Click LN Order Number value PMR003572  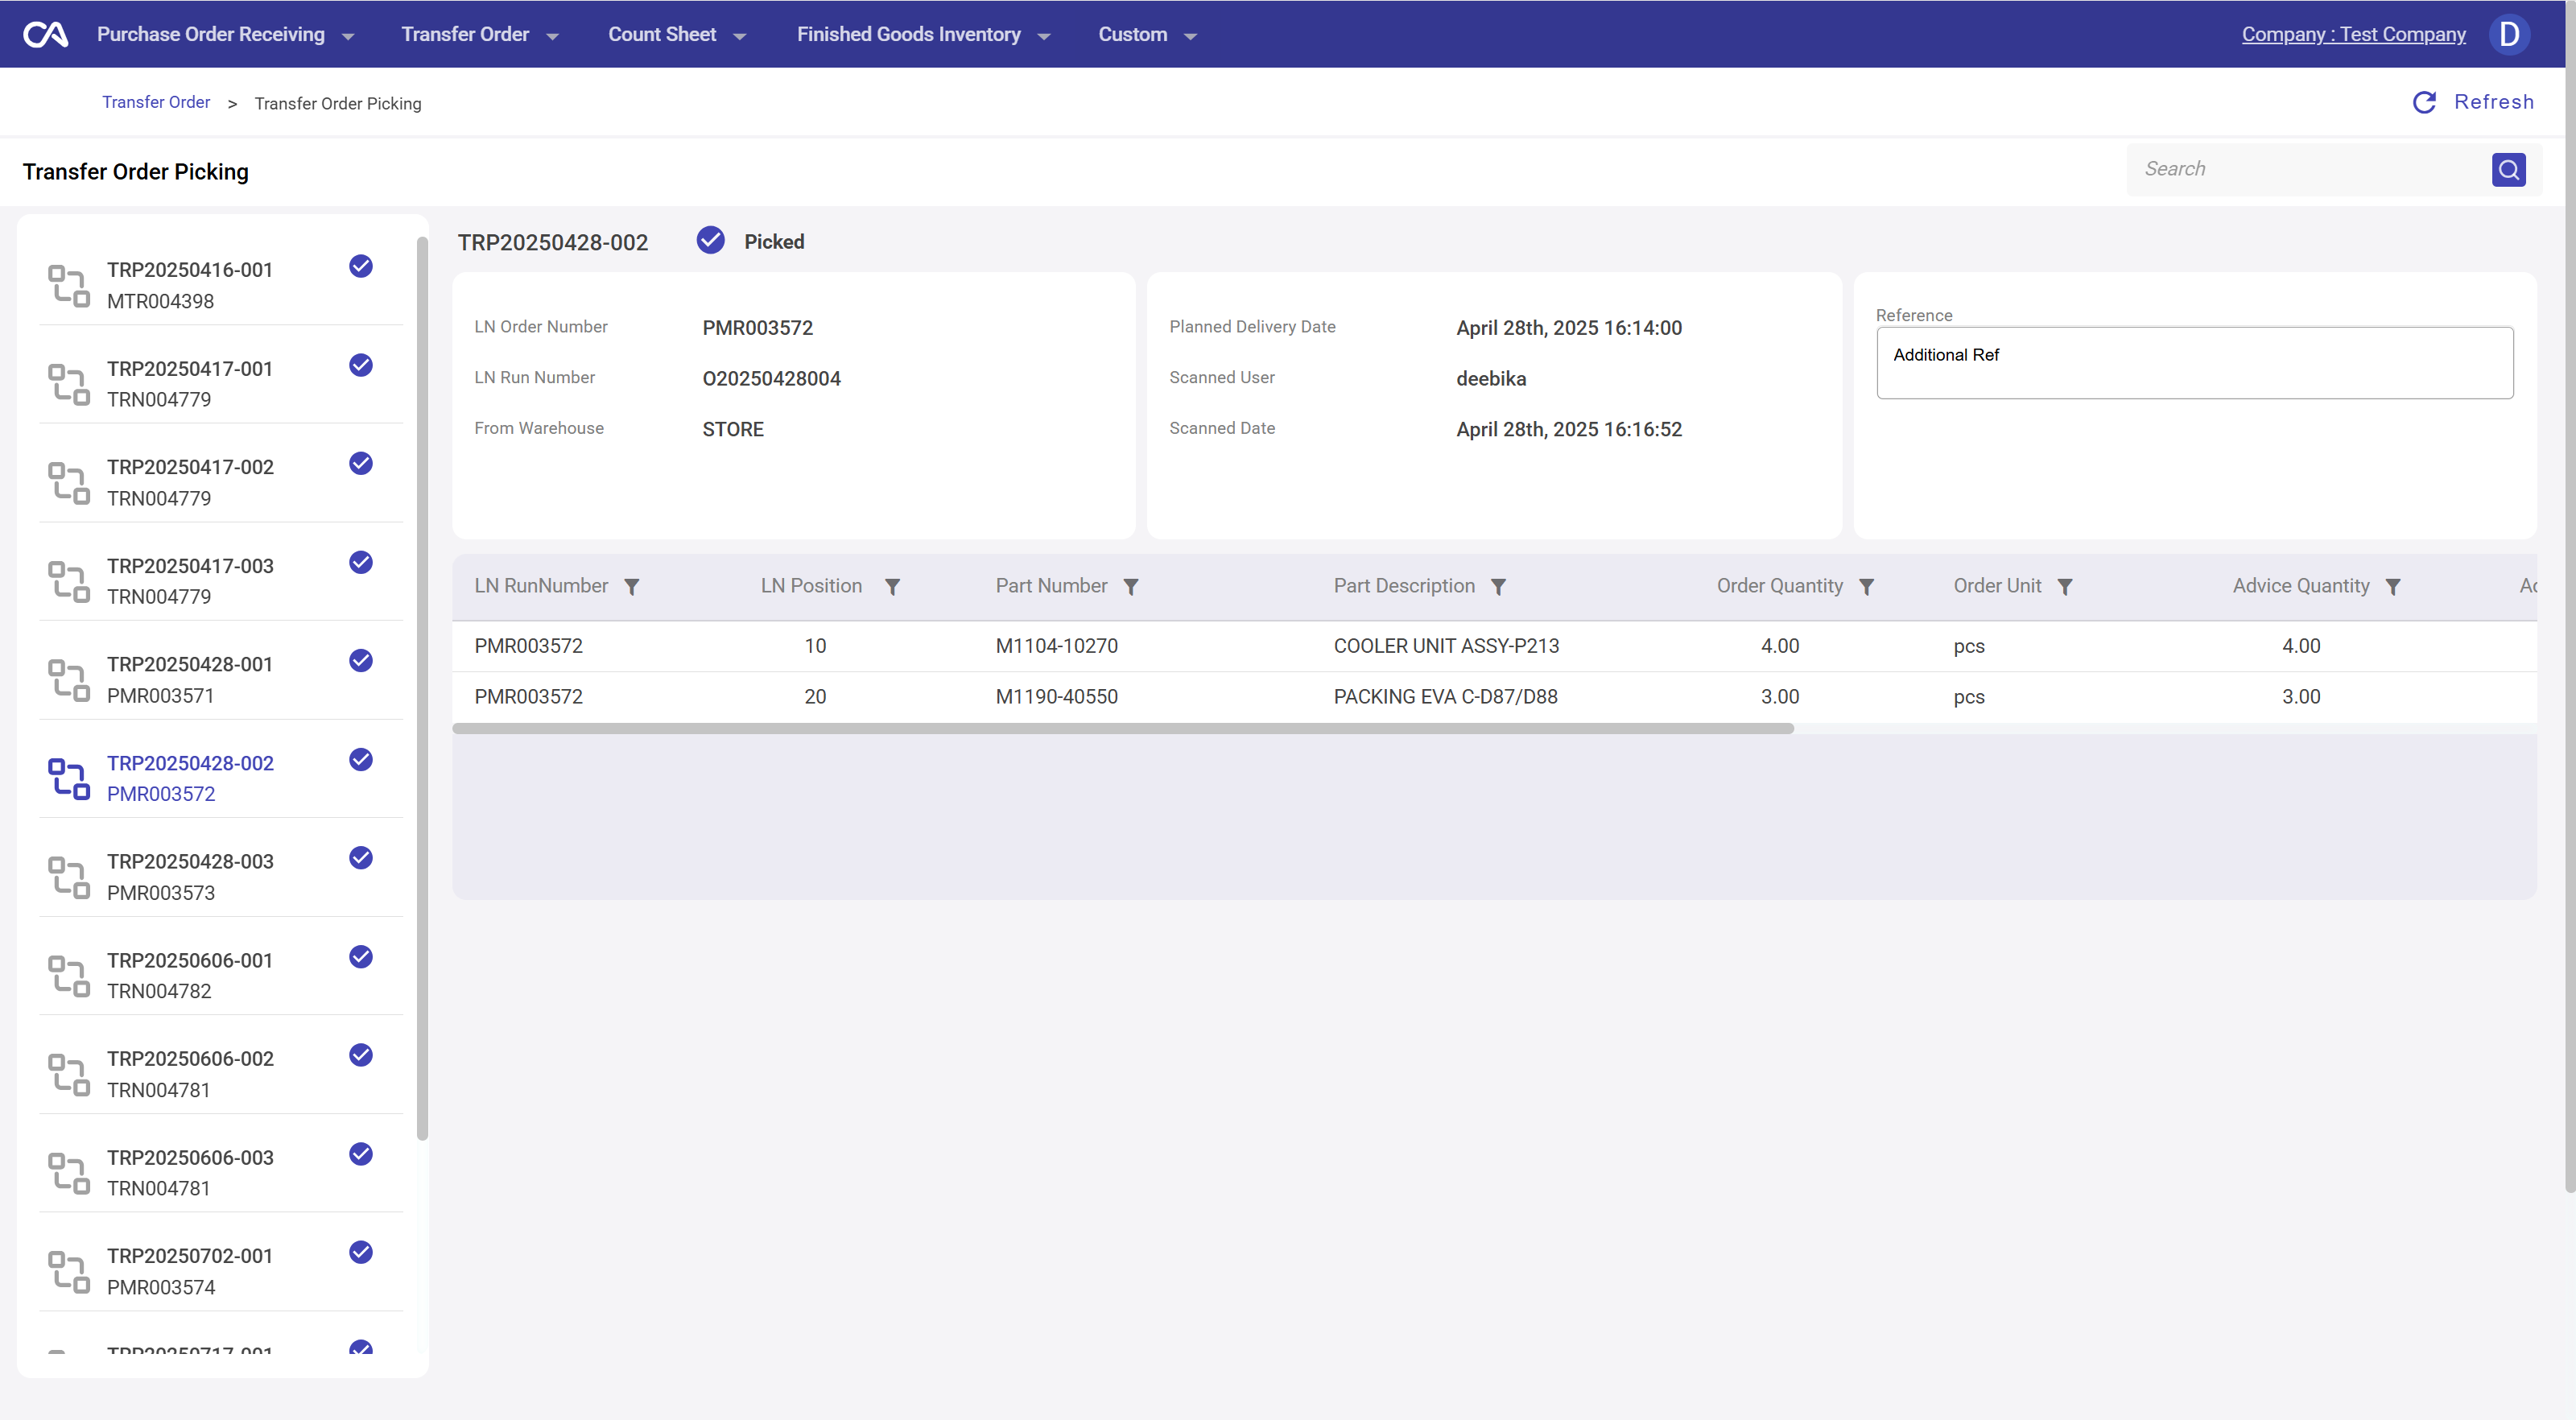point(757,328)
